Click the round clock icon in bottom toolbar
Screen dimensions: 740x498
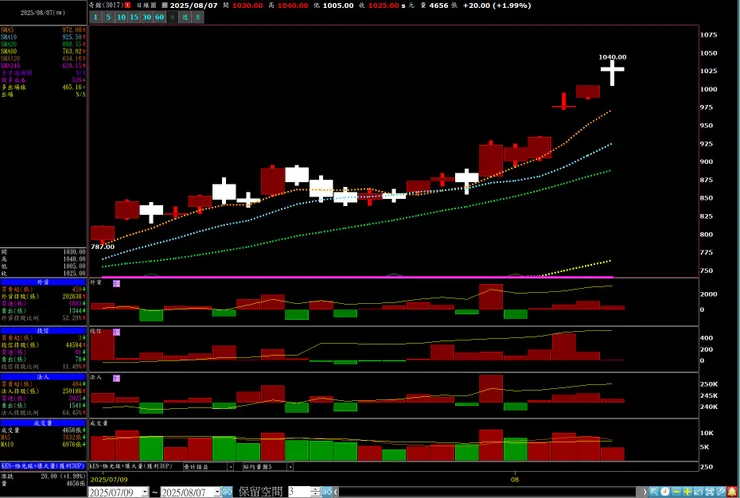coord(665,492)
